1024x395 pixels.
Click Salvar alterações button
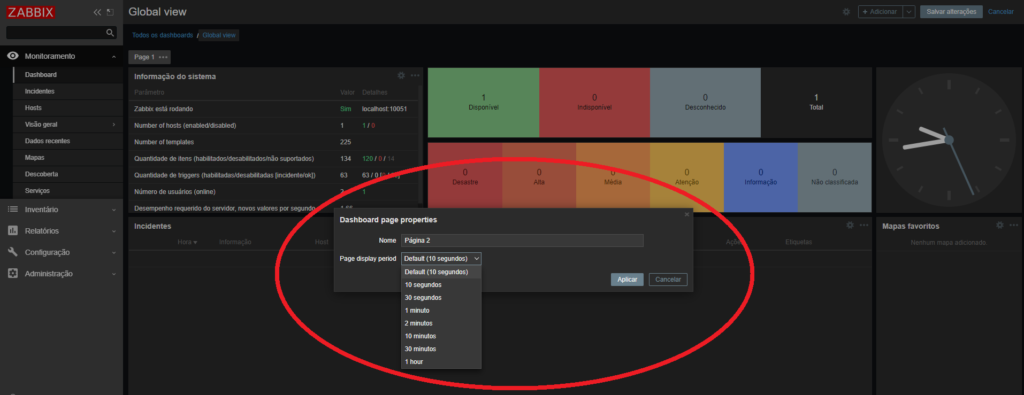click(951, 12)
